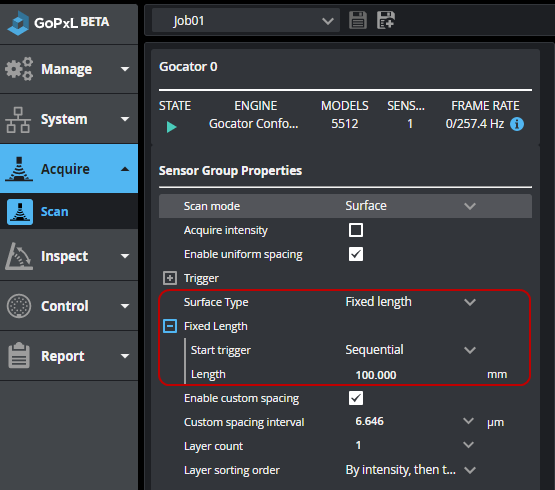Open the Job01 job dropdown
This screenshot has height=490, width=555.
click(x=246, y=21)
